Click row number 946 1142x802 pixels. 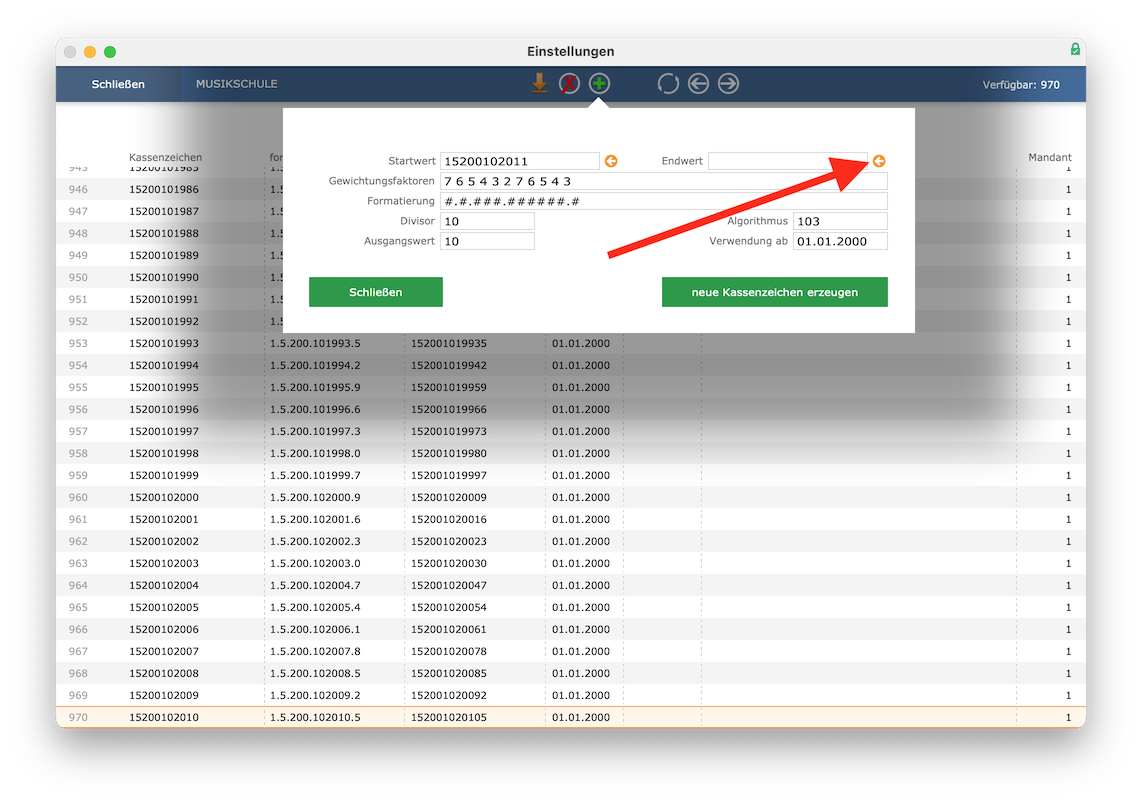coord(78,190)
